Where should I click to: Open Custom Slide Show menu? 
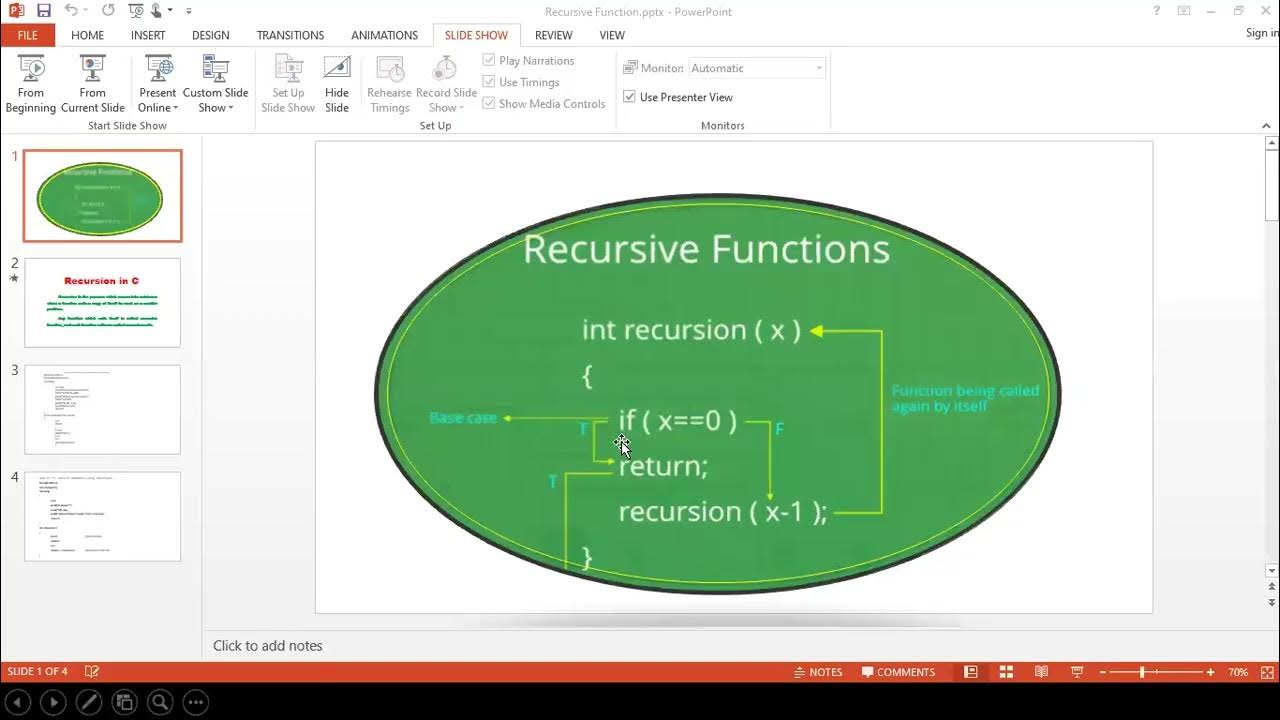tap(215, 84)
